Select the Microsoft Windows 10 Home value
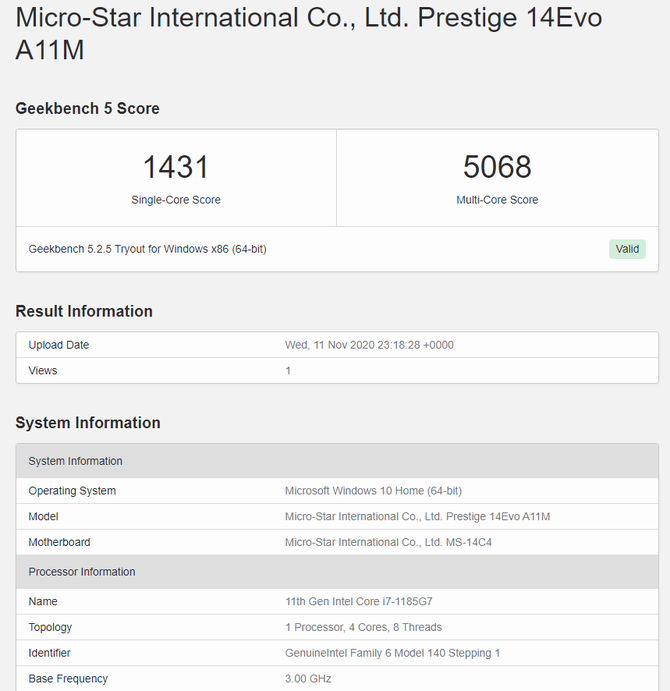The image size is (670, 691). pyautogui.click(x=373, y=491)
